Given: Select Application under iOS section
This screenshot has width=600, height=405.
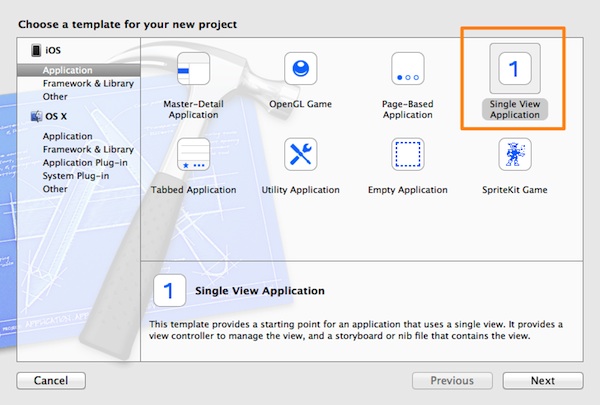Looking at the screenshot, I should (x=67, y=71).
